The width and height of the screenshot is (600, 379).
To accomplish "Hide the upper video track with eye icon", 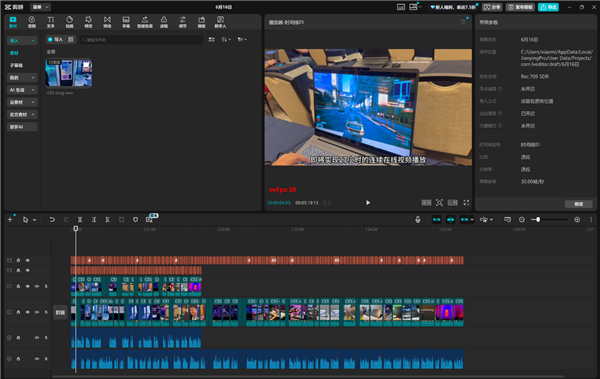I will [x=28, y=286].
